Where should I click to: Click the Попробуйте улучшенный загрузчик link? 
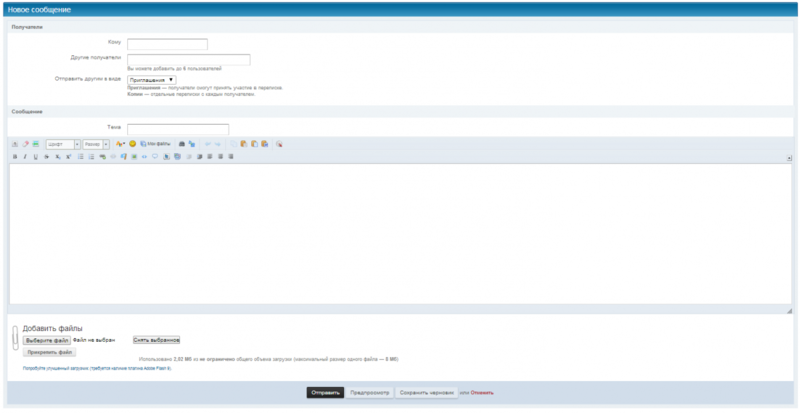(x=97, y=368)
